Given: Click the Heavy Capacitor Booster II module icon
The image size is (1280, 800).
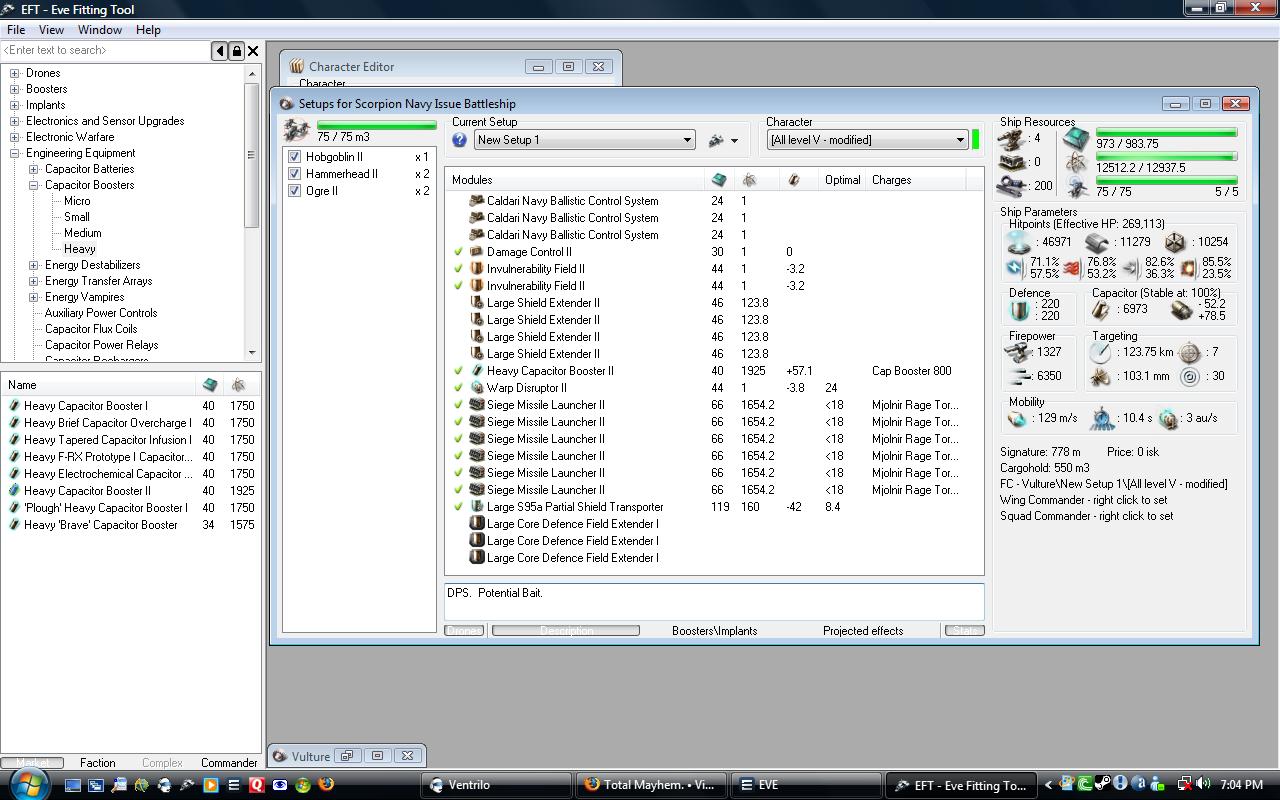Looking at the screenshot, I should tap(477, 371).
